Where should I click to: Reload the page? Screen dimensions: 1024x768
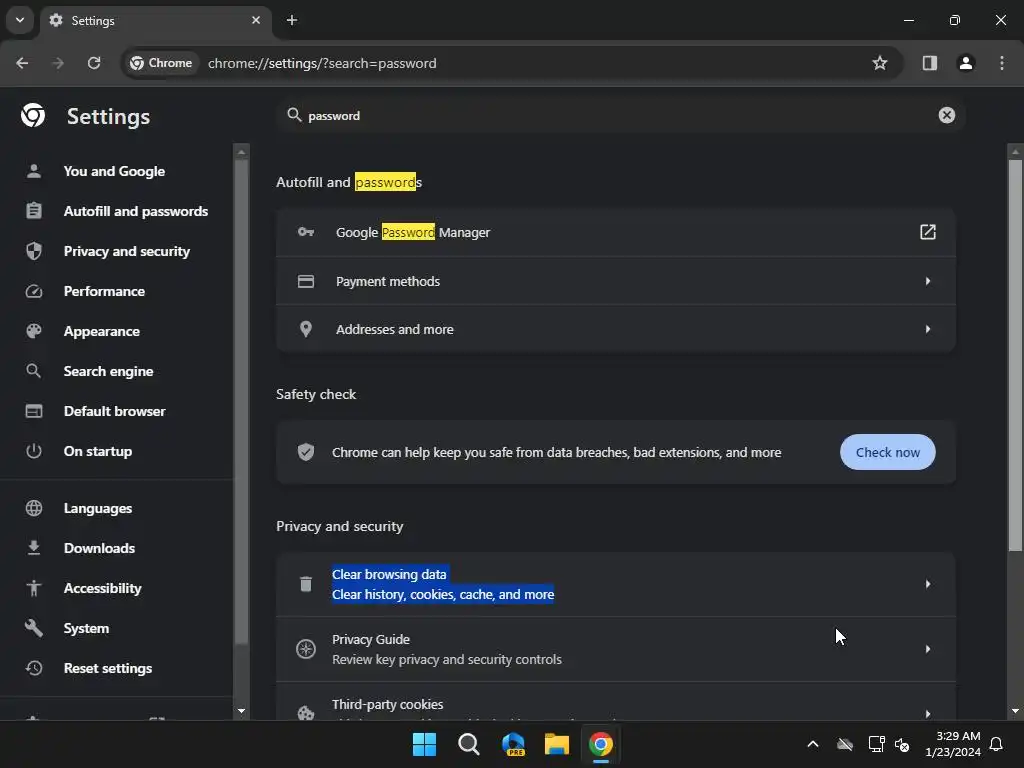[94, 63]
